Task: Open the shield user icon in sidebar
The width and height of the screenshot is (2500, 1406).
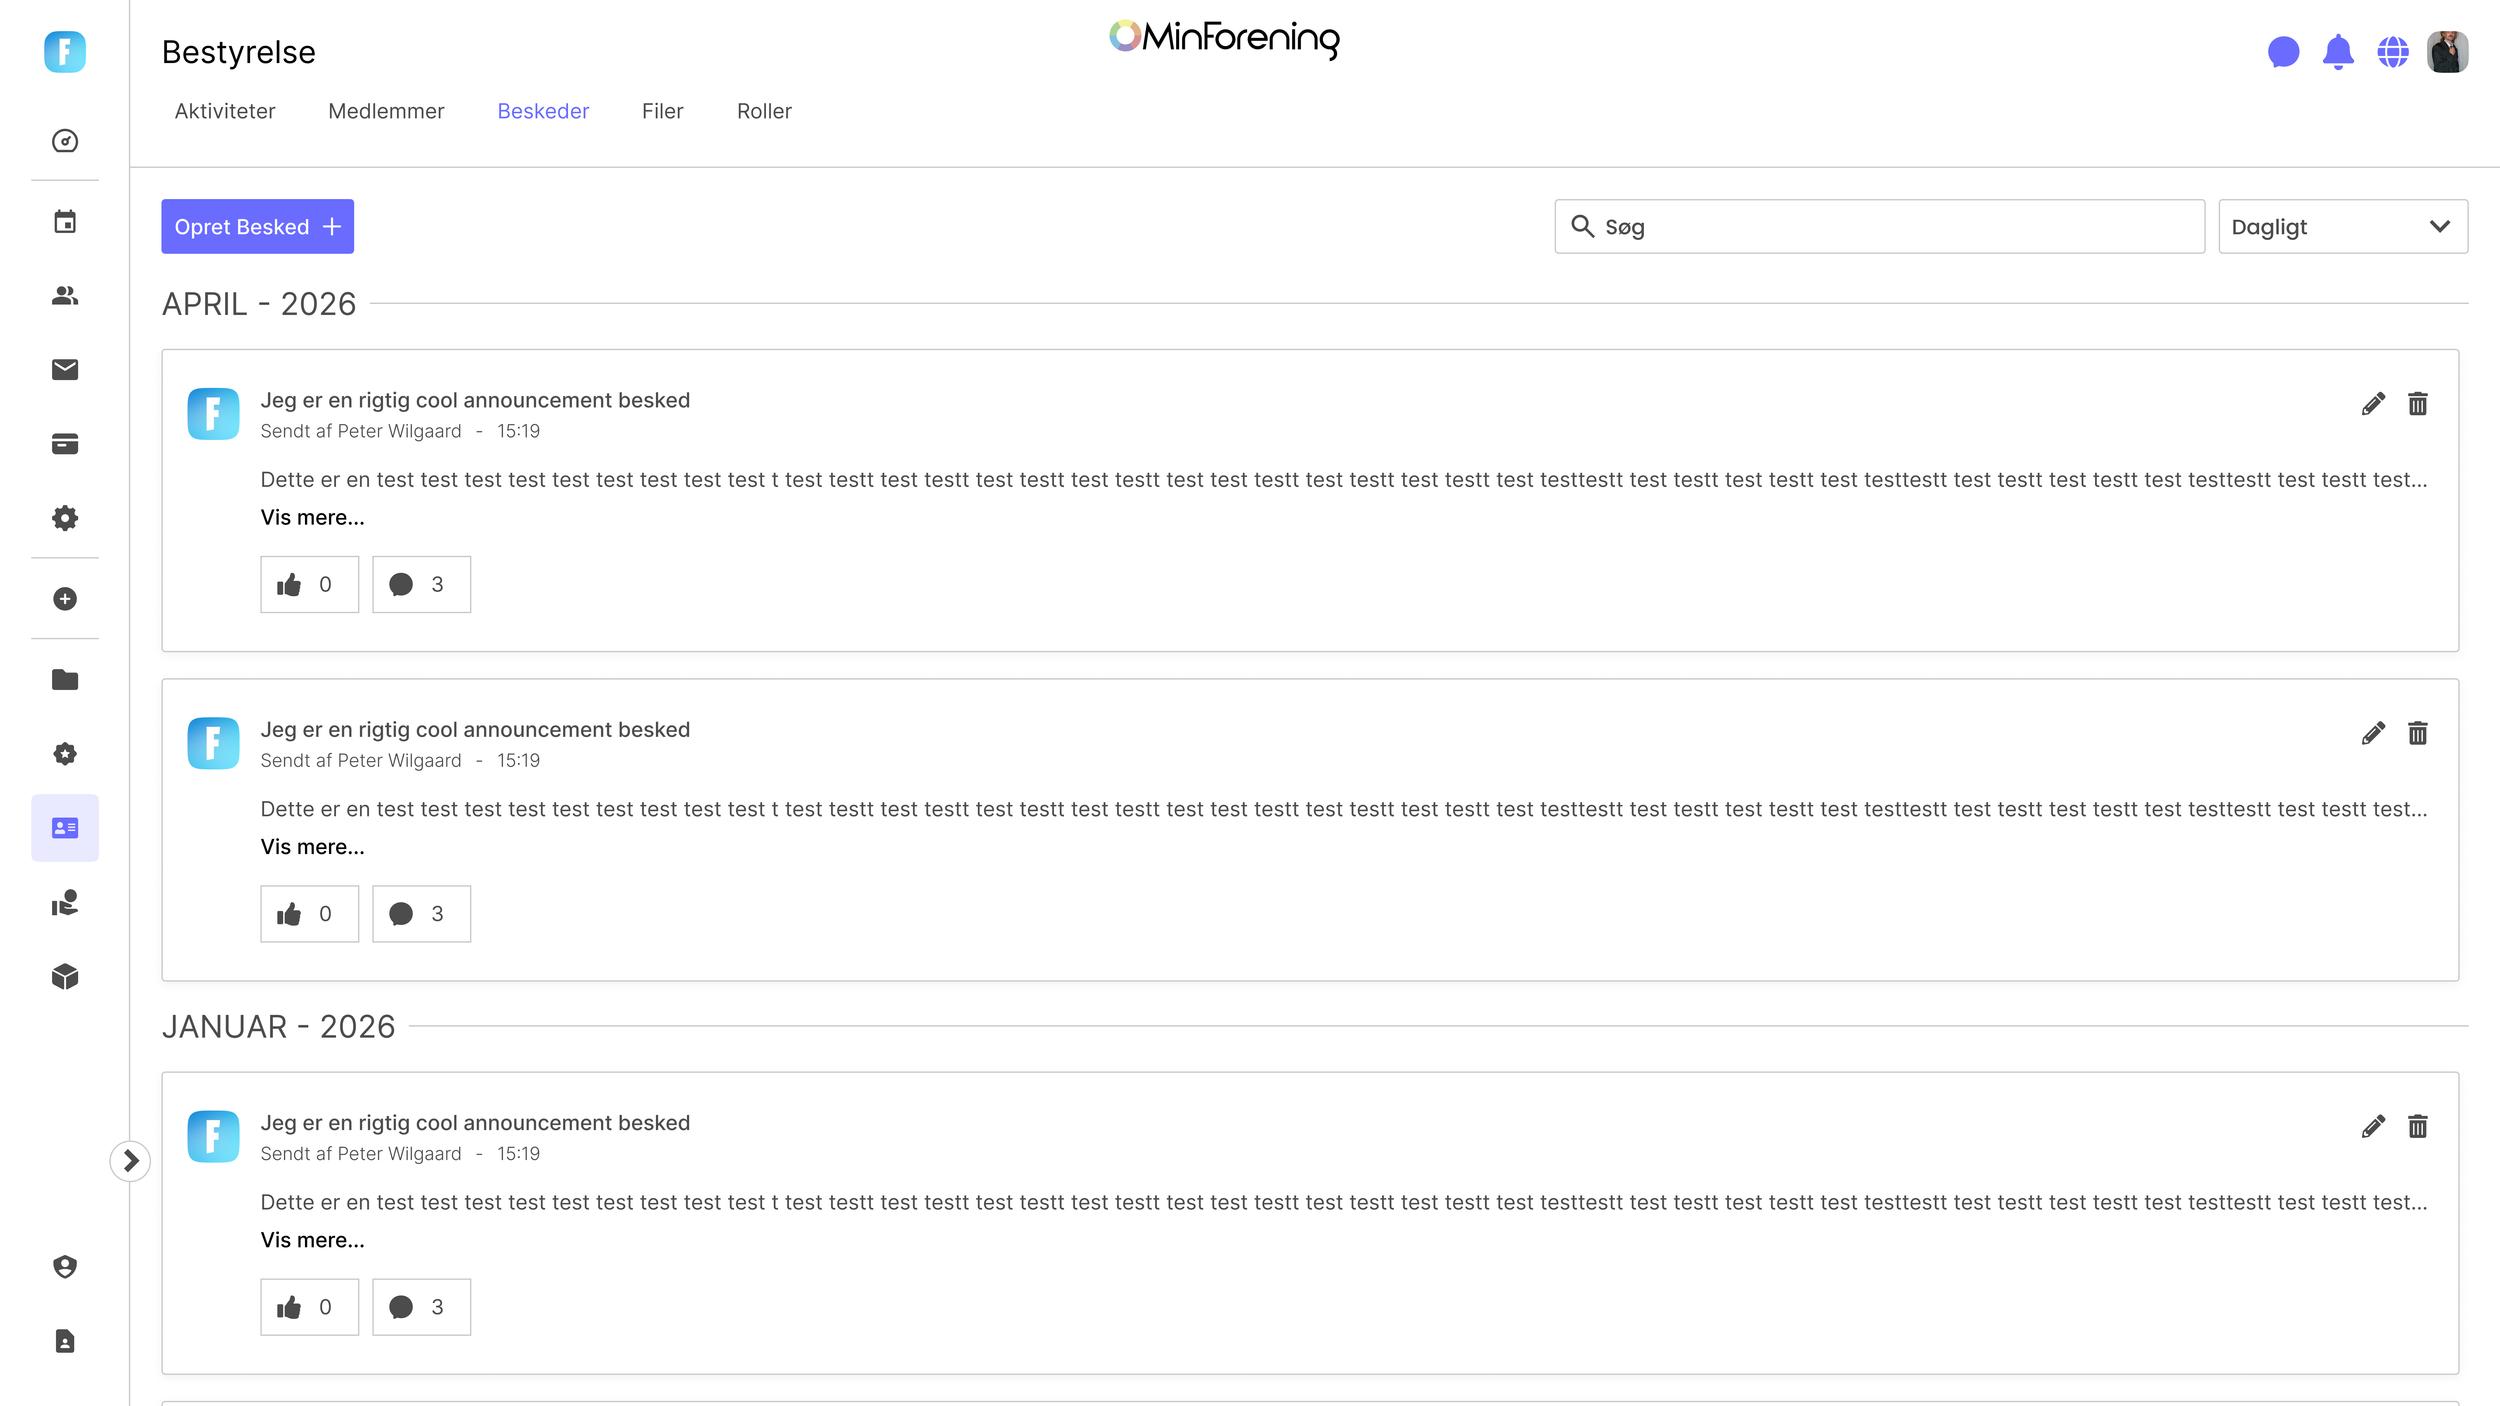Action: point(65,1267)
